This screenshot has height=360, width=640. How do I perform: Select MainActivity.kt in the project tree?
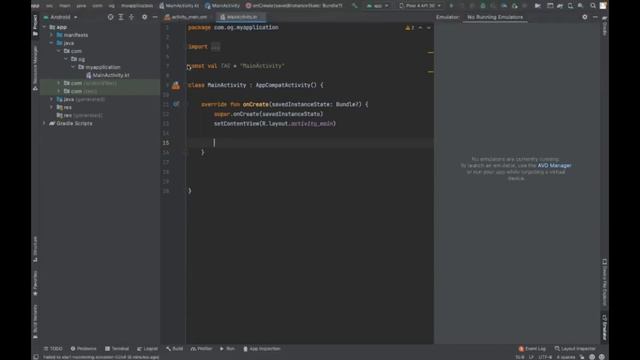click(x=108, y=75)
